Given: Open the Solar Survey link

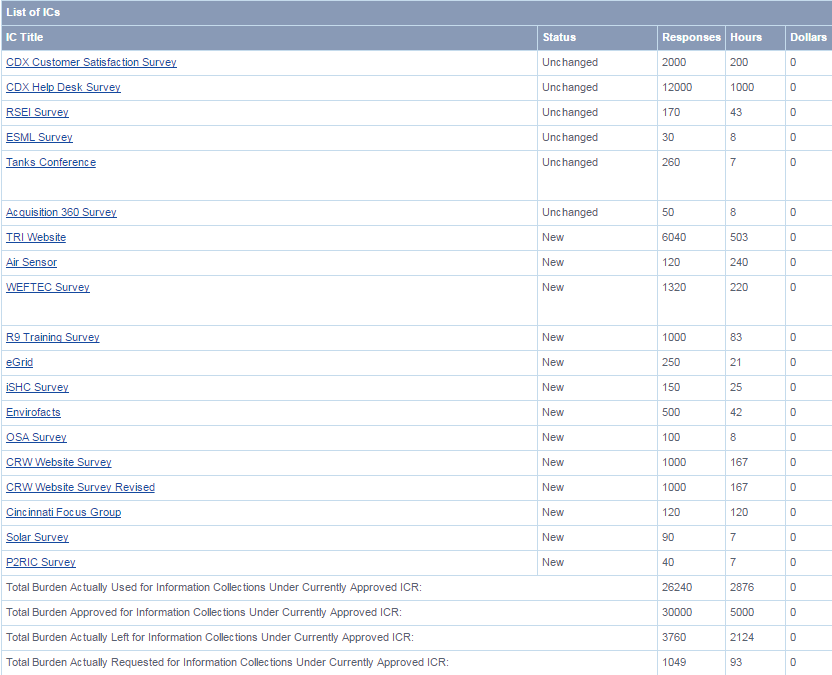Looking at the screenshot, I should click(x=37, y=536).
